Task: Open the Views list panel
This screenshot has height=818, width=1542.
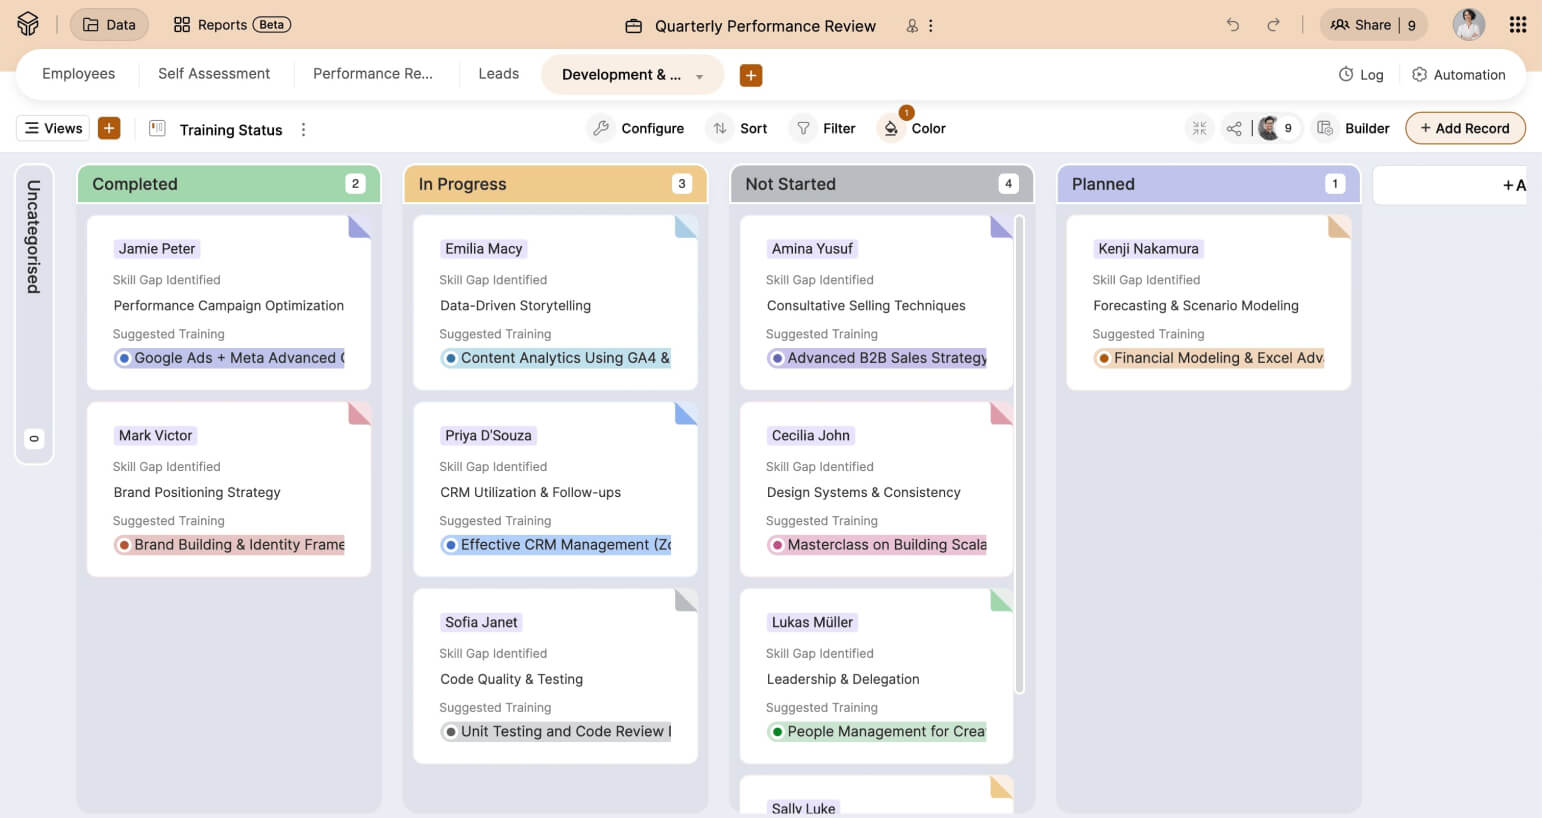Action: 53,128
